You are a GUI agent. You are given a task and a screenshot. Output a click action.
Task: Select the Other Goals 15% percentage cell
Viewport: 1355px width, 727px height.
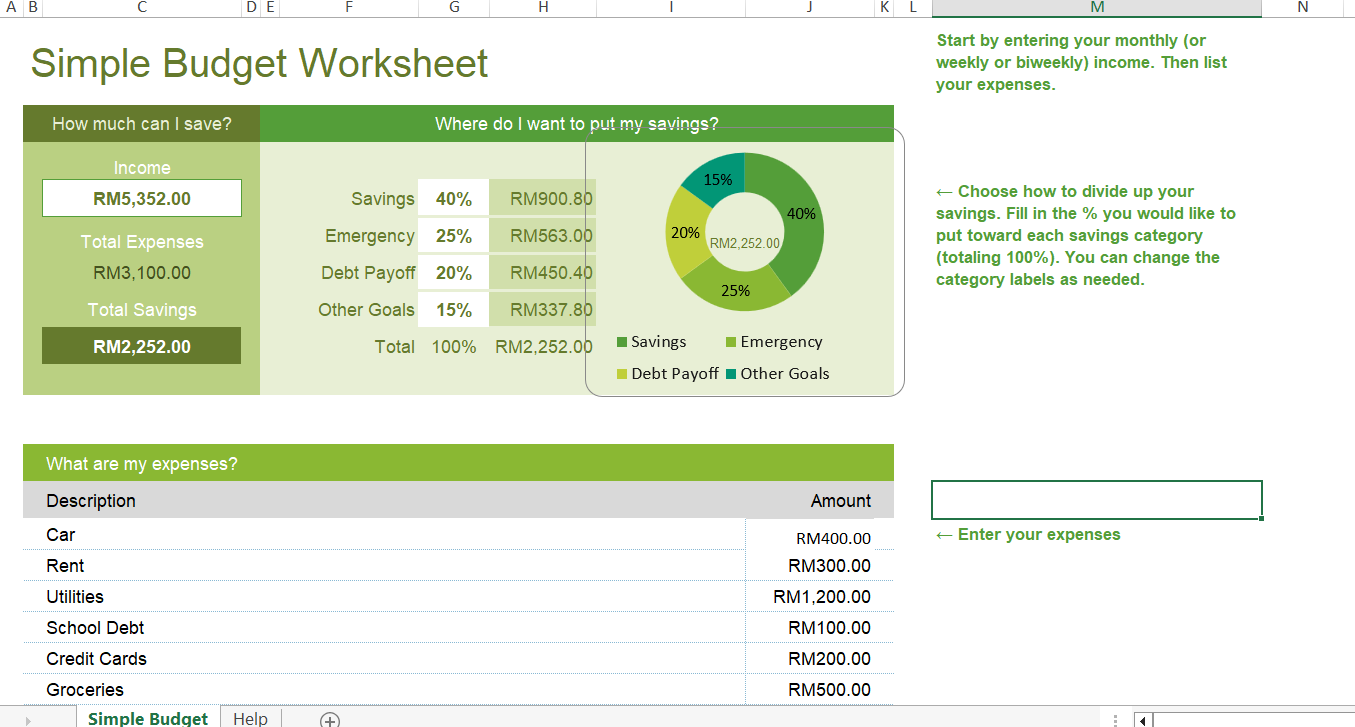point(454,310)
